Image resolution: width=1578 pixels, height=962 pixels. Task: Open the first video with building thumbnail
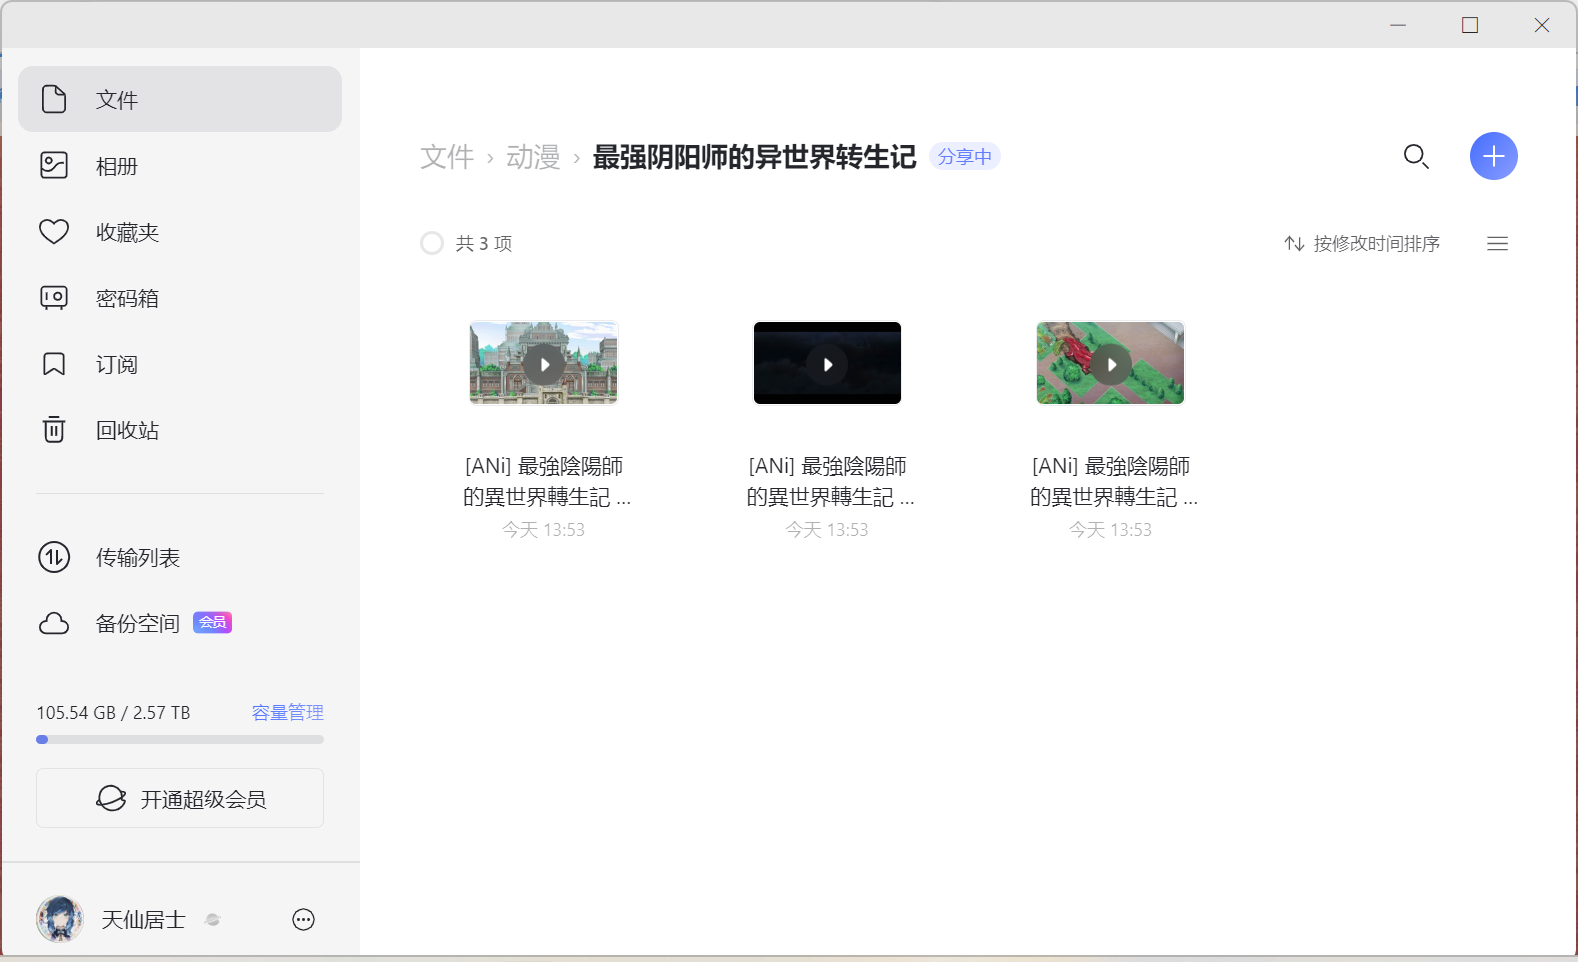[544, 363]
